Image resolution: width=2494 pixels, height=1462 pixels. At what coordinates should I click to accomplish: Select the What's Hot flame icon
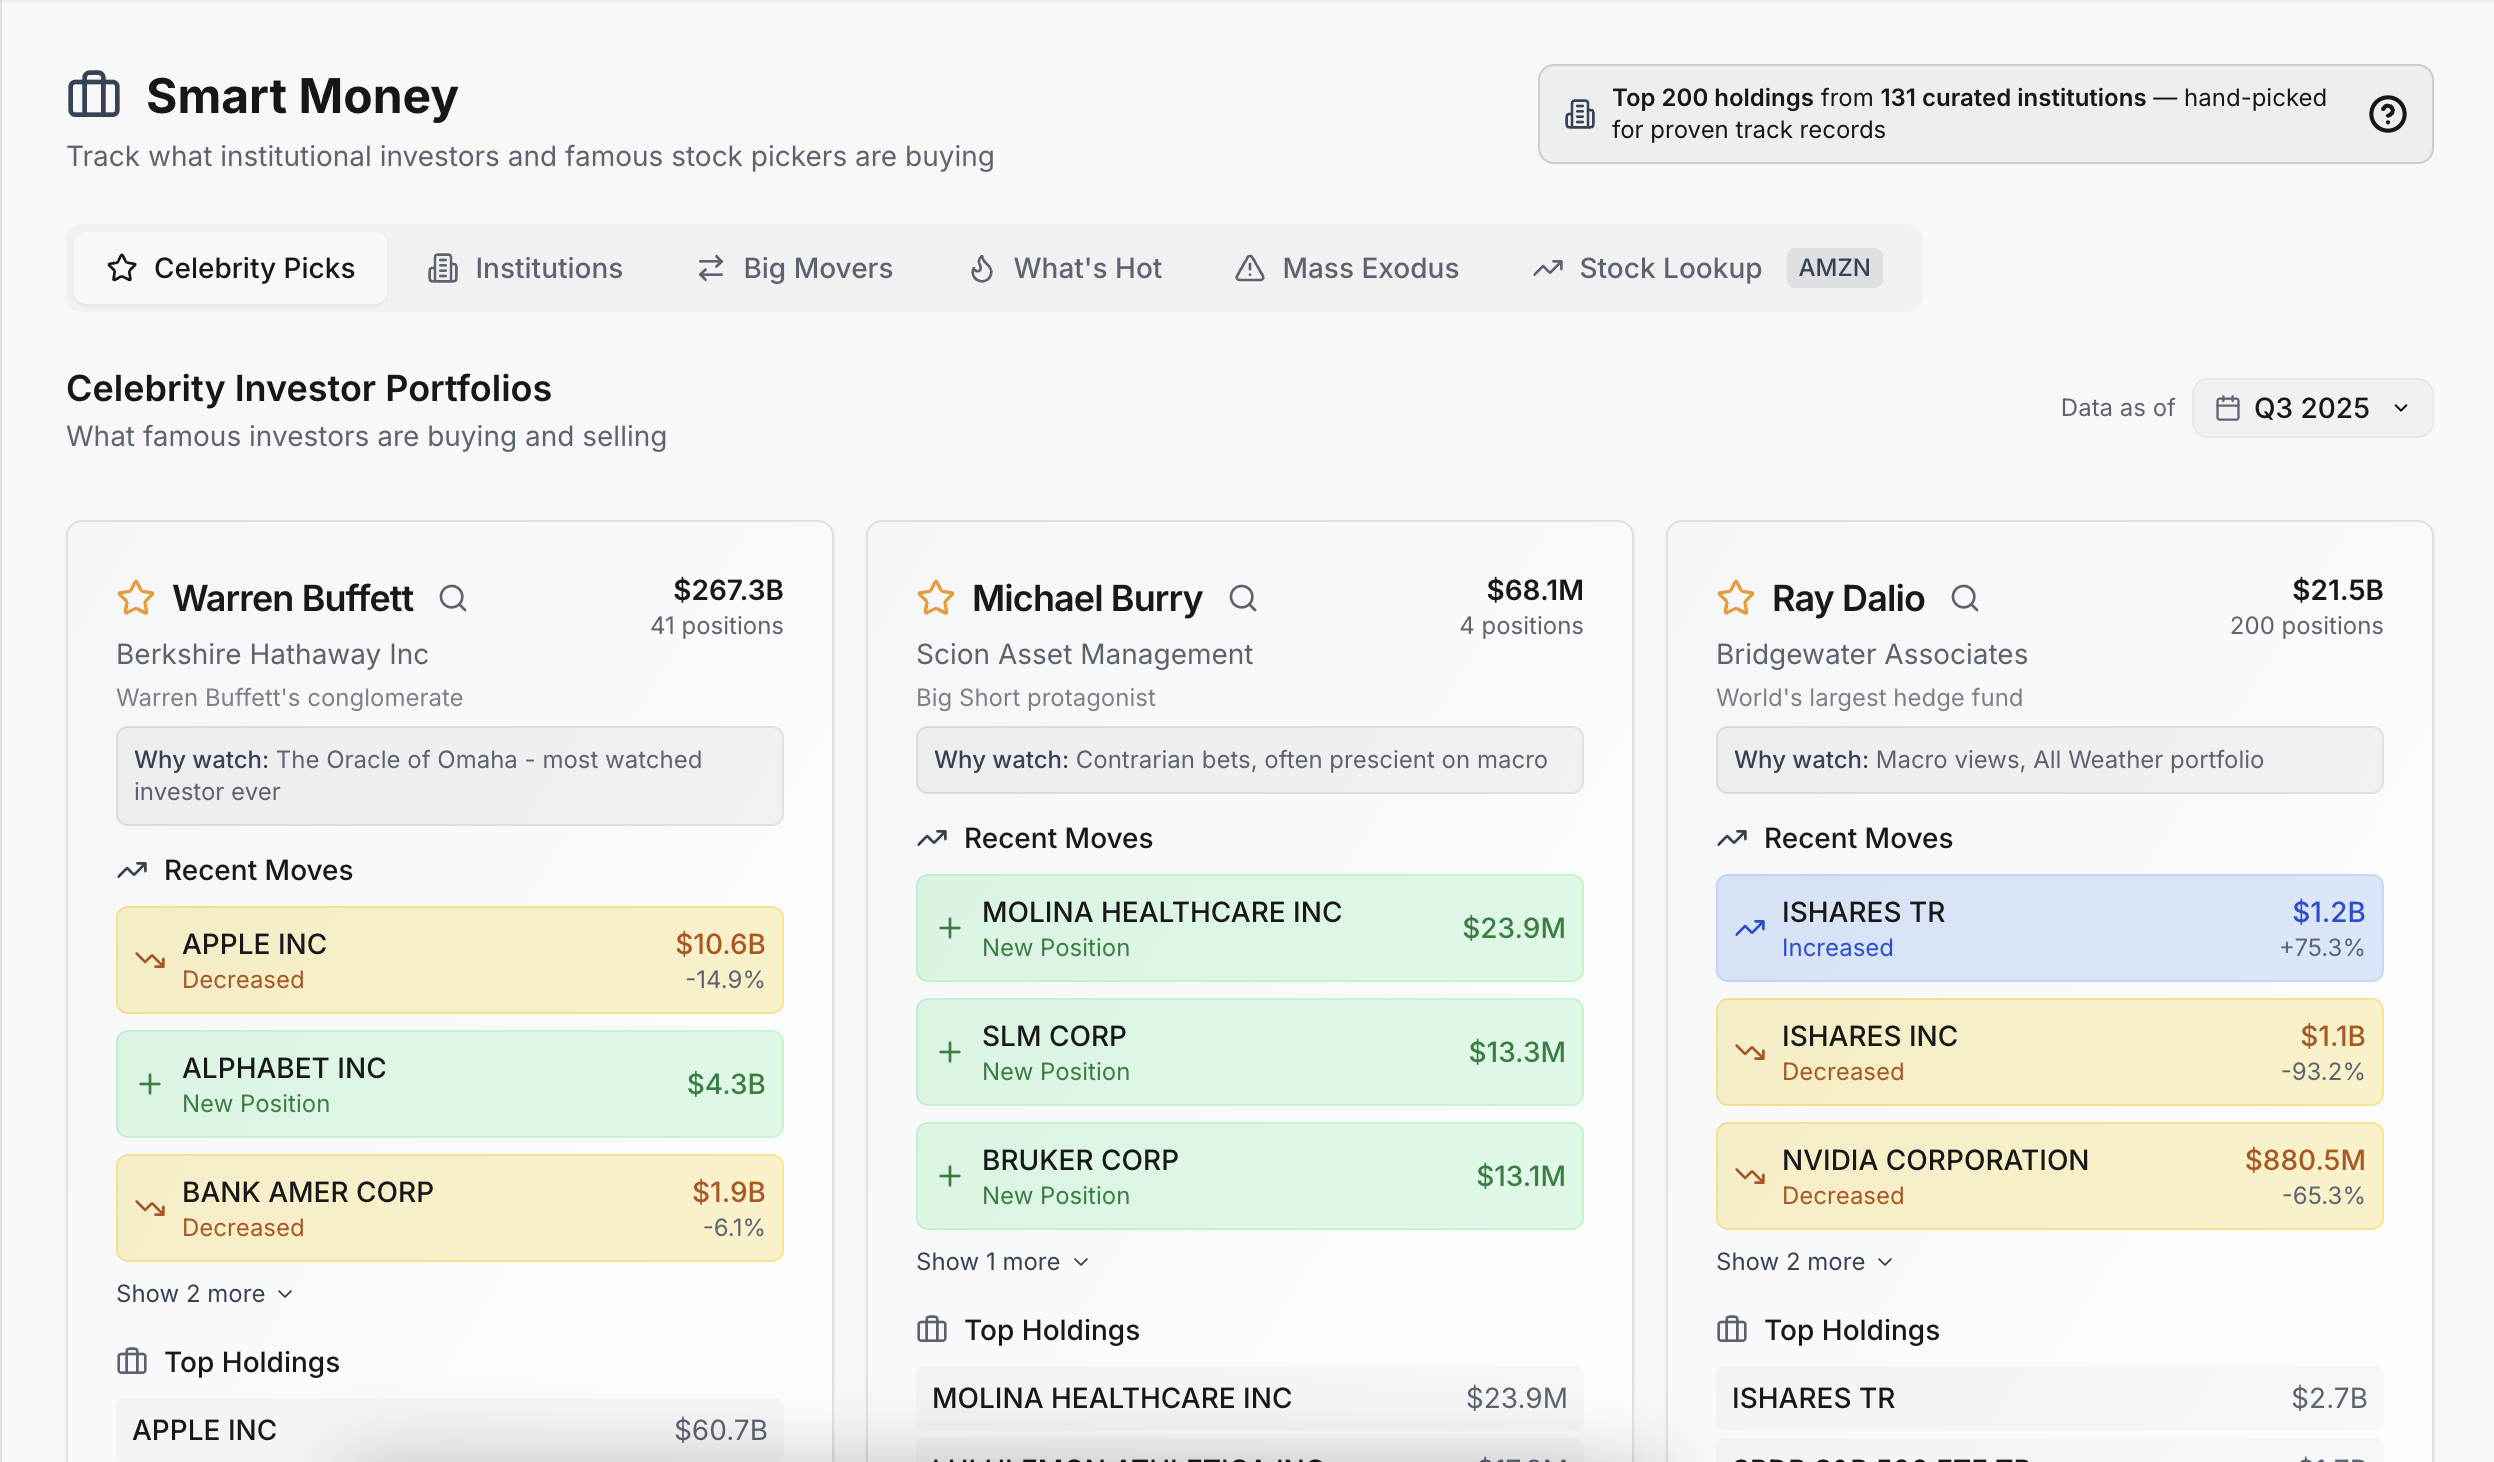tap(981, 267)
